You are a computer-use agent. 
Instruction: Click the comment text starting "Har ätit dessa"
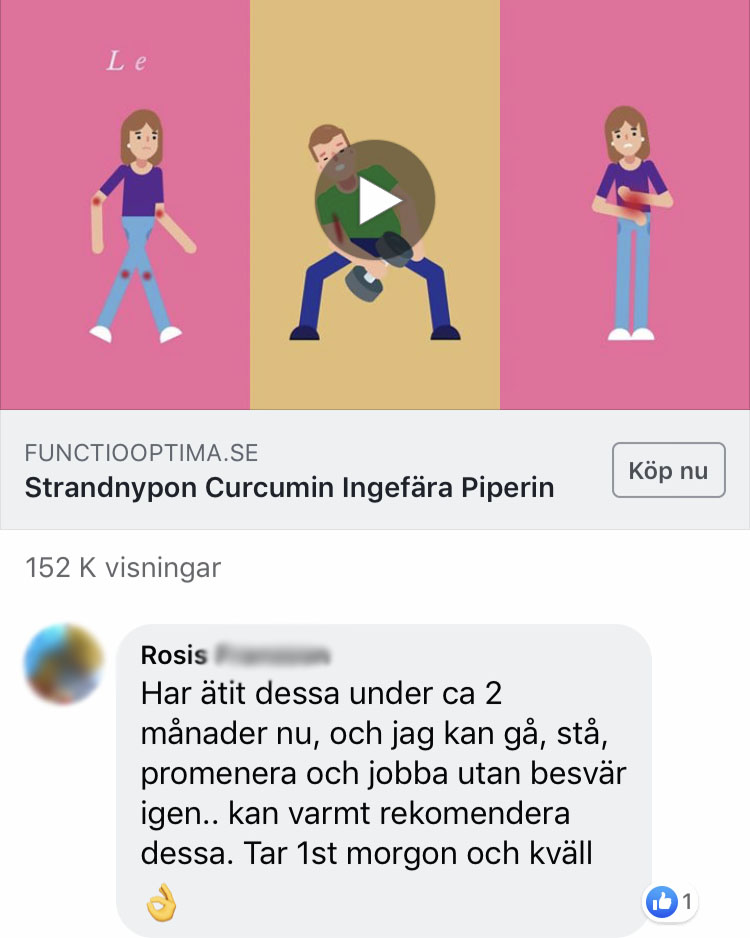383,773
